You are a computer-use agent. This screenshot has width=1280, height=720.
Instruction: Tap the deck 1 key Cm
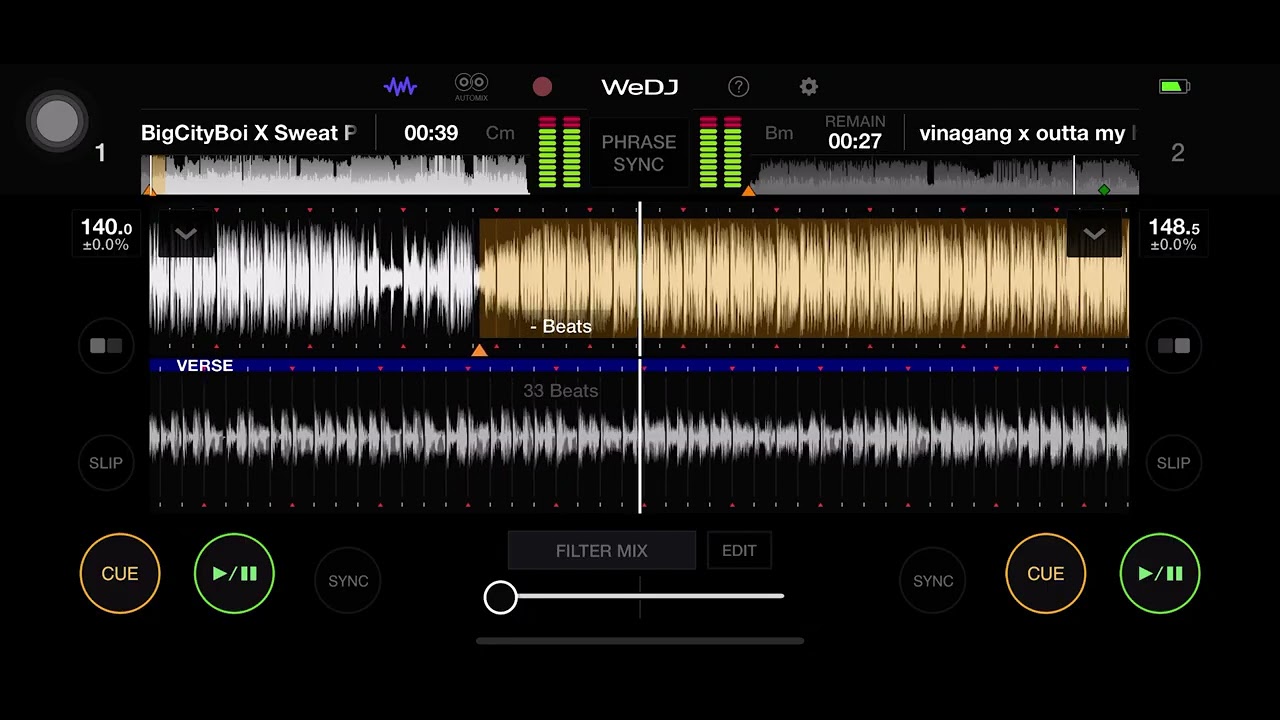(500, 133)
